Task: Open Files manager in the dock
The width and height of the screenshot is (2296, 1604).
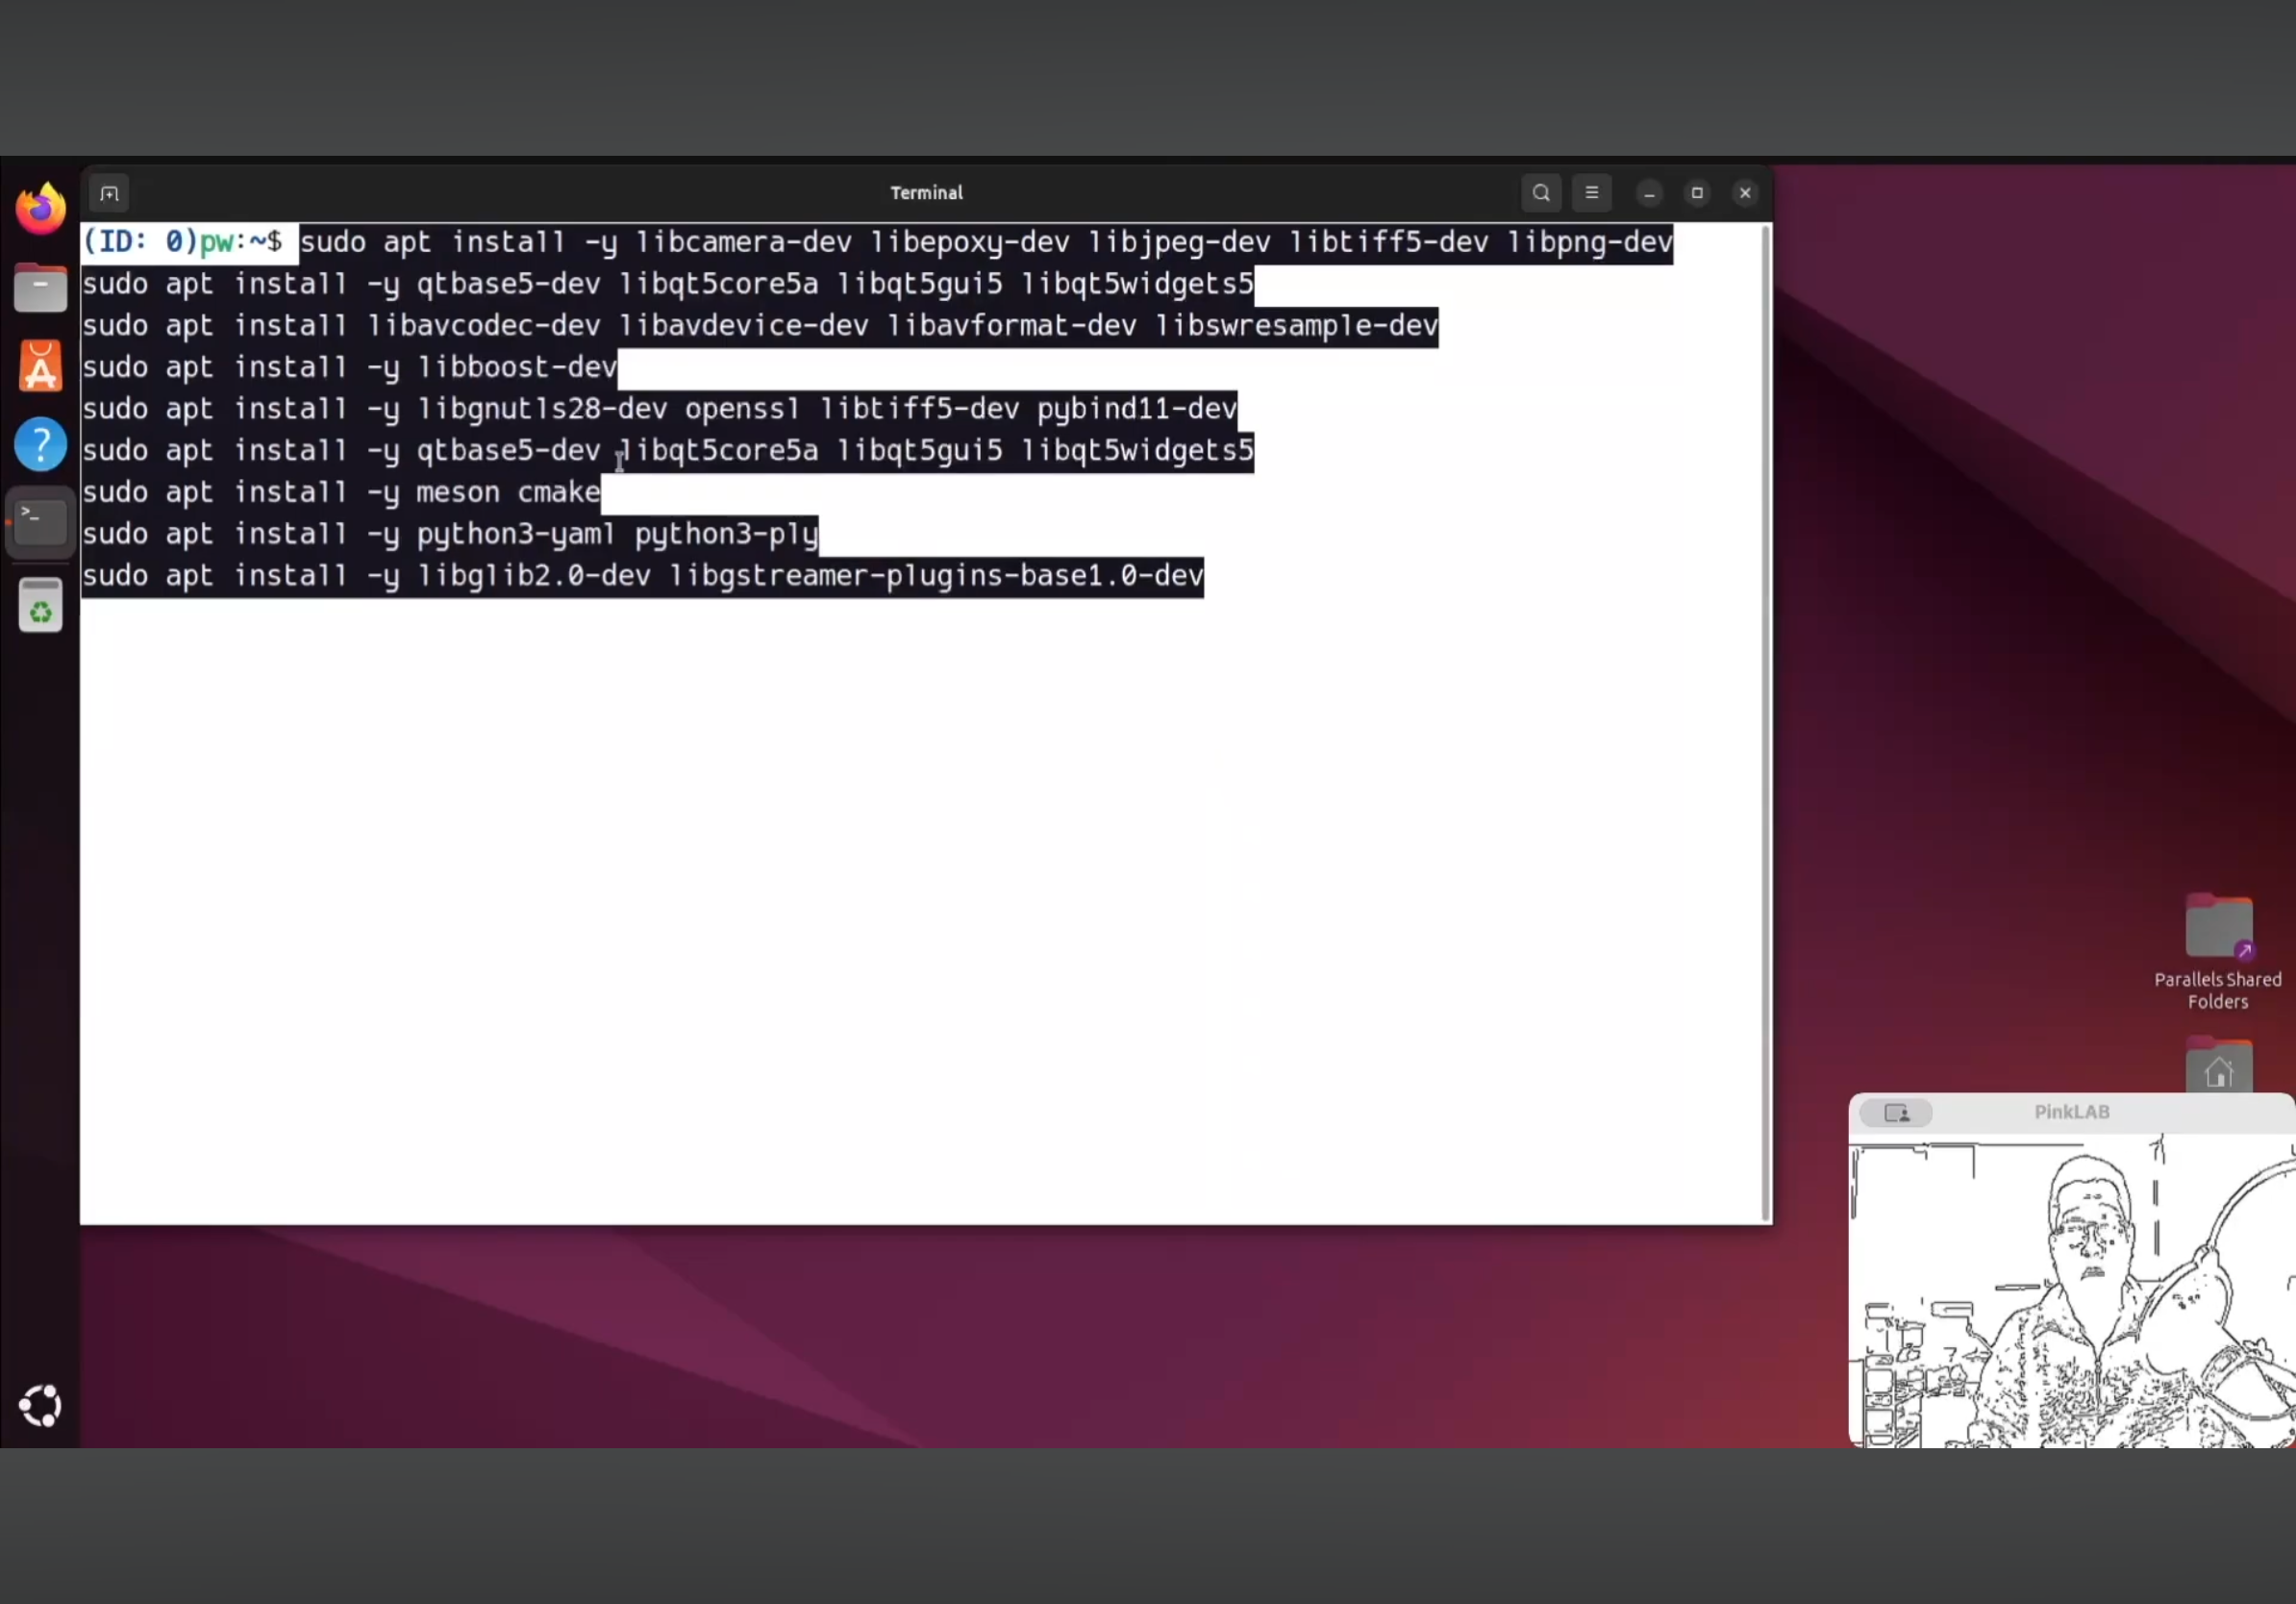Action: (41, 289)
